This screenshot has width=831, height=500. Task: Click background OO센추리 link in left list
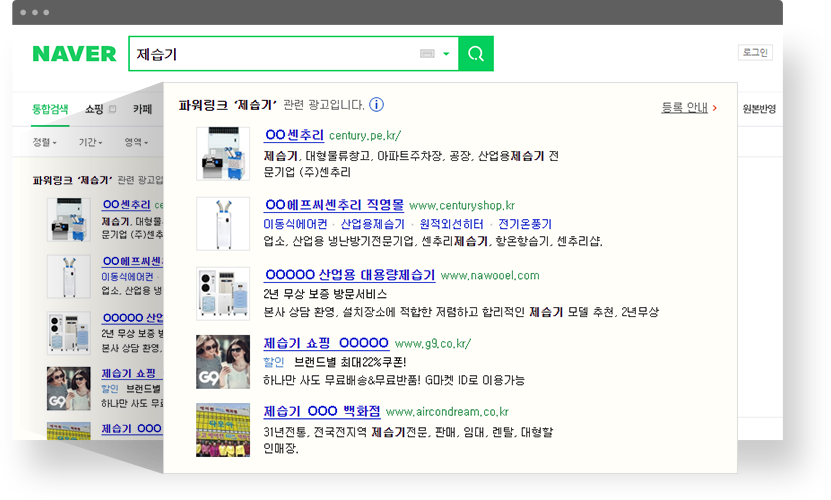coord(127,204)
